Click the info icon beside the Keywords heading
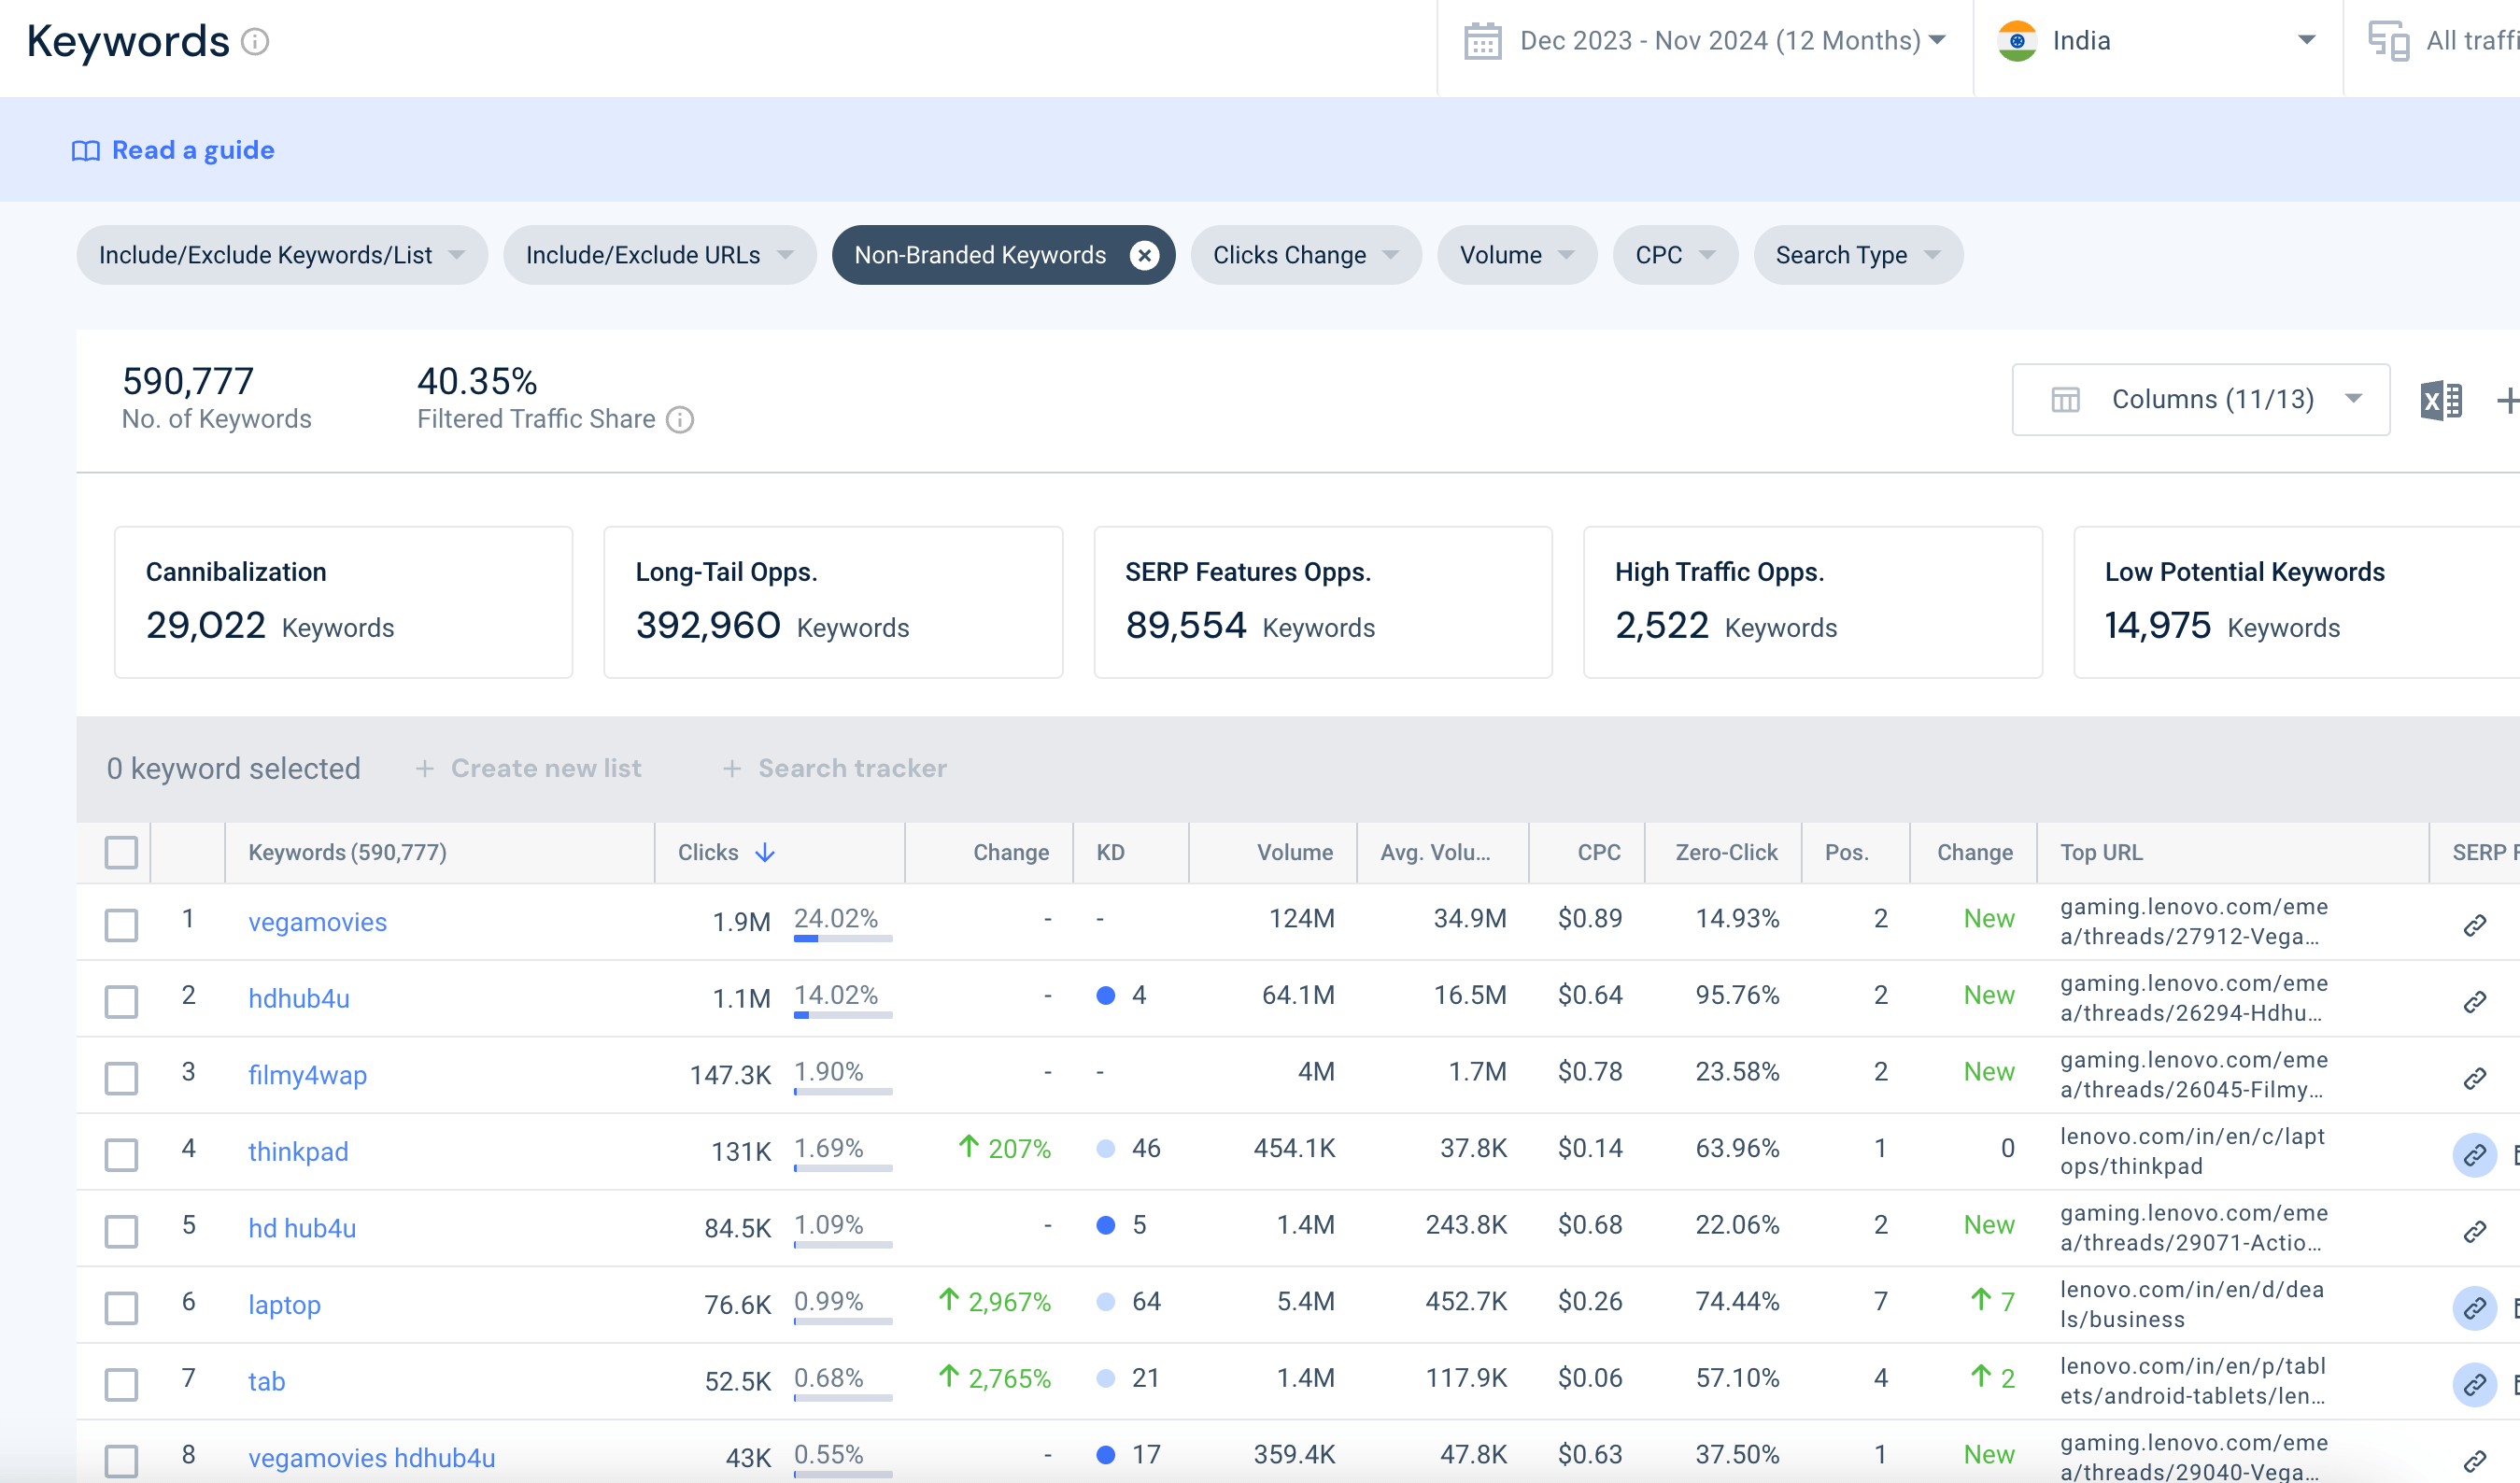The width and height of the screenshot is (2520, 1483). (x=255, y=42)
